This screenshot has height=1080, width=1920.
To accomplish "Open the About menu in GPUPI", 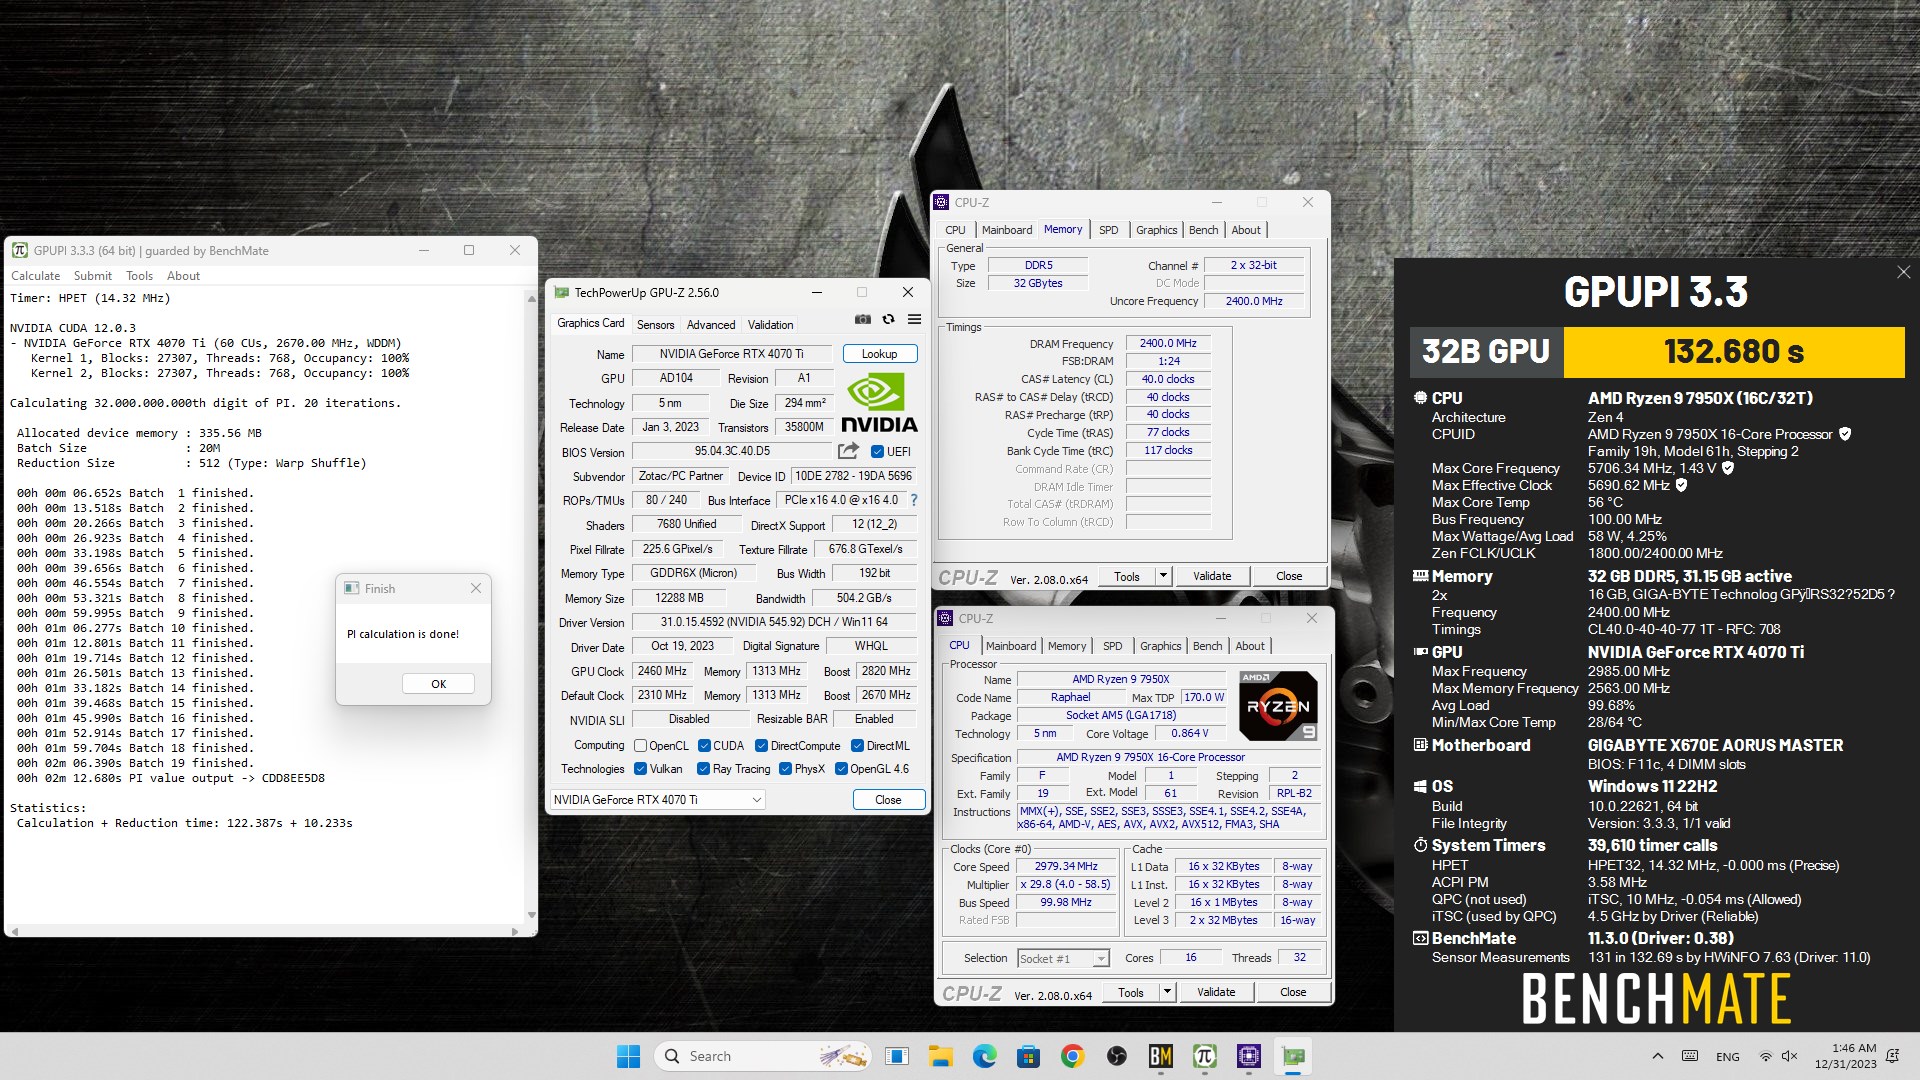I will click(x=183, y=276).
